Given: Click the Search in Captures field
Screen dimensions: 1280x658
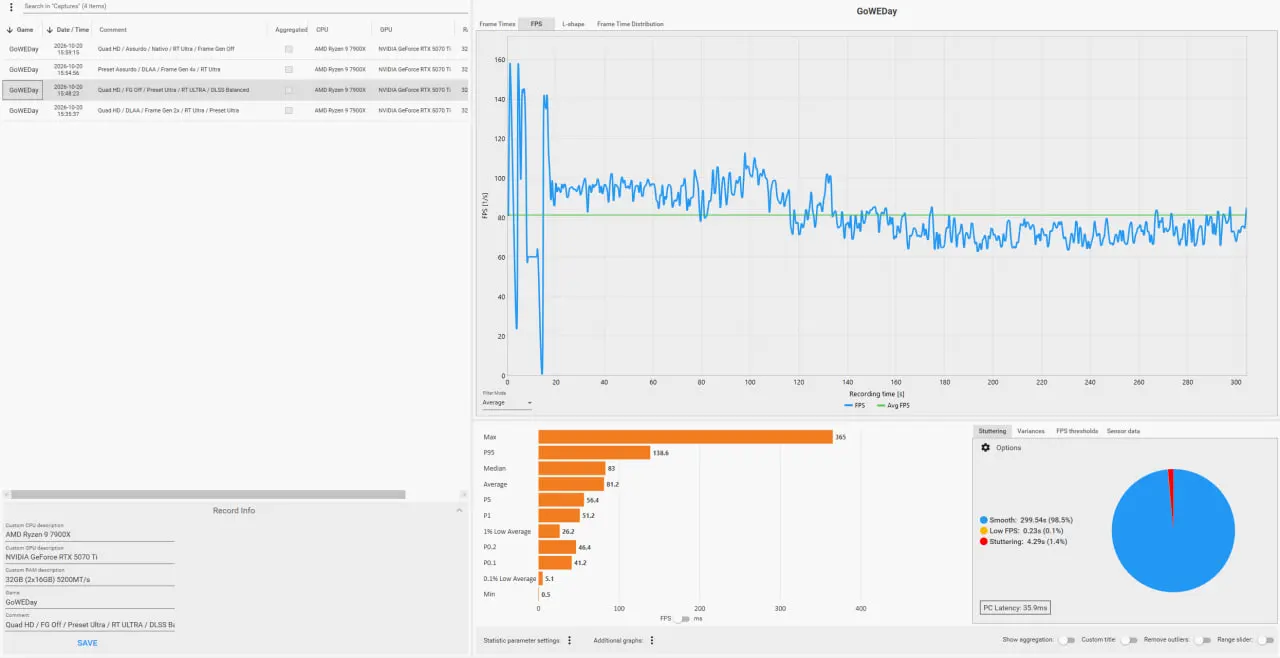Looking at the screenshot, I should pos(245,6).
